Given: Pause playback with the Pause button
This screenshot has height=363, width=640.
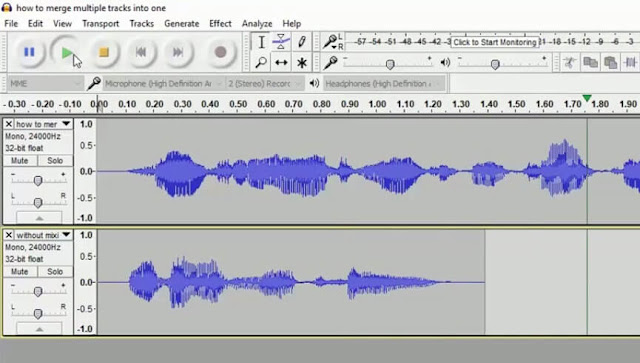Looking at the screenshot, I should (29, 52).
